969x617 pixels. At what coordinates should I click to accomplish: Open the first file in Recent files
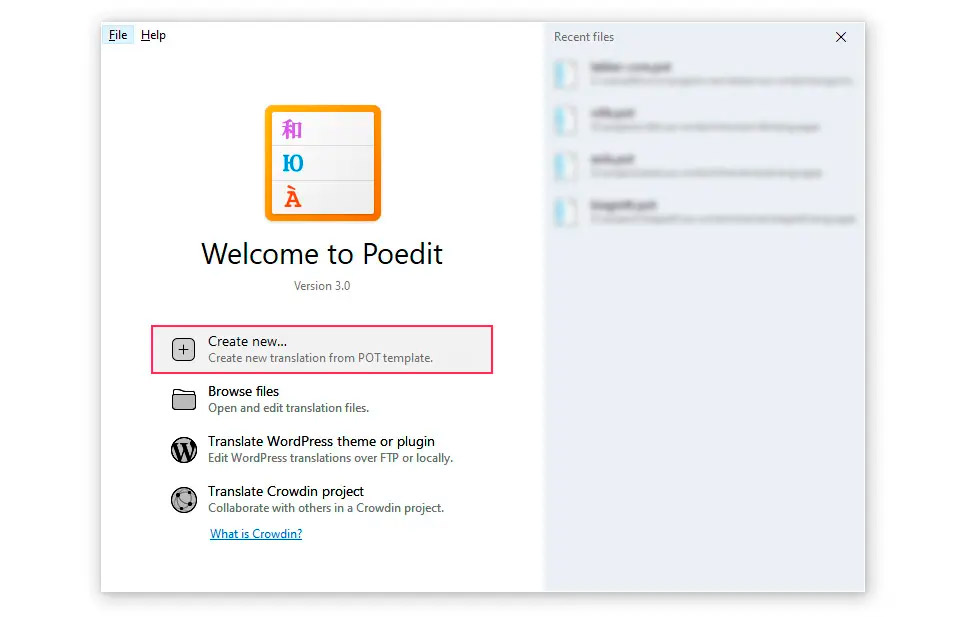pos(630,68)
